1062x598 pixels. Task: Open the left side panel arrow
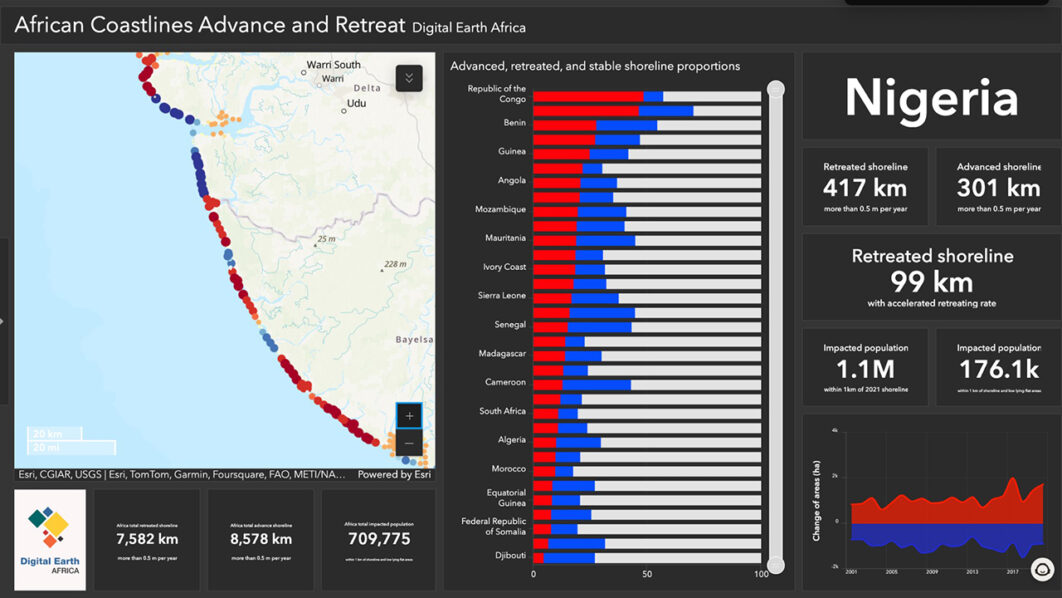3,321
